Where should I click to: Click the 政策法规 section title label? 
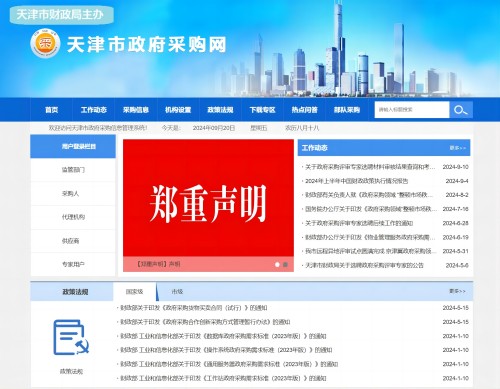click(x=75, y=292)
